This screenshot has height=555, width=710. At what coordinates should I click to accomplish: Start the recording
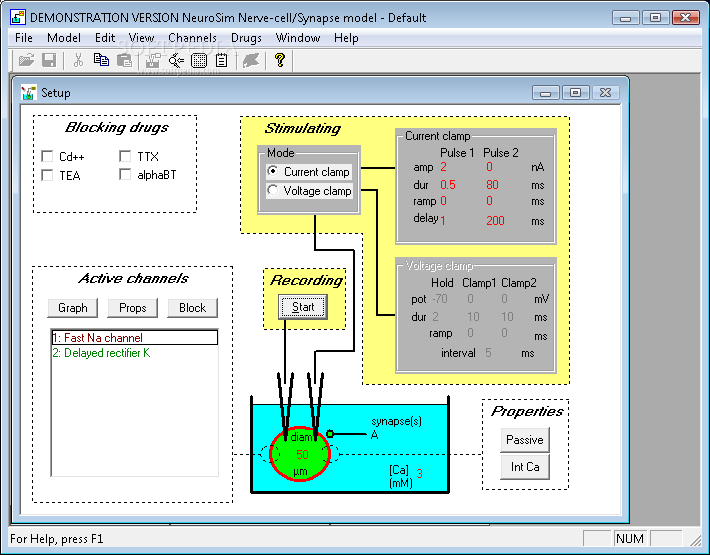pyautogui.click(x=303, y=307)
